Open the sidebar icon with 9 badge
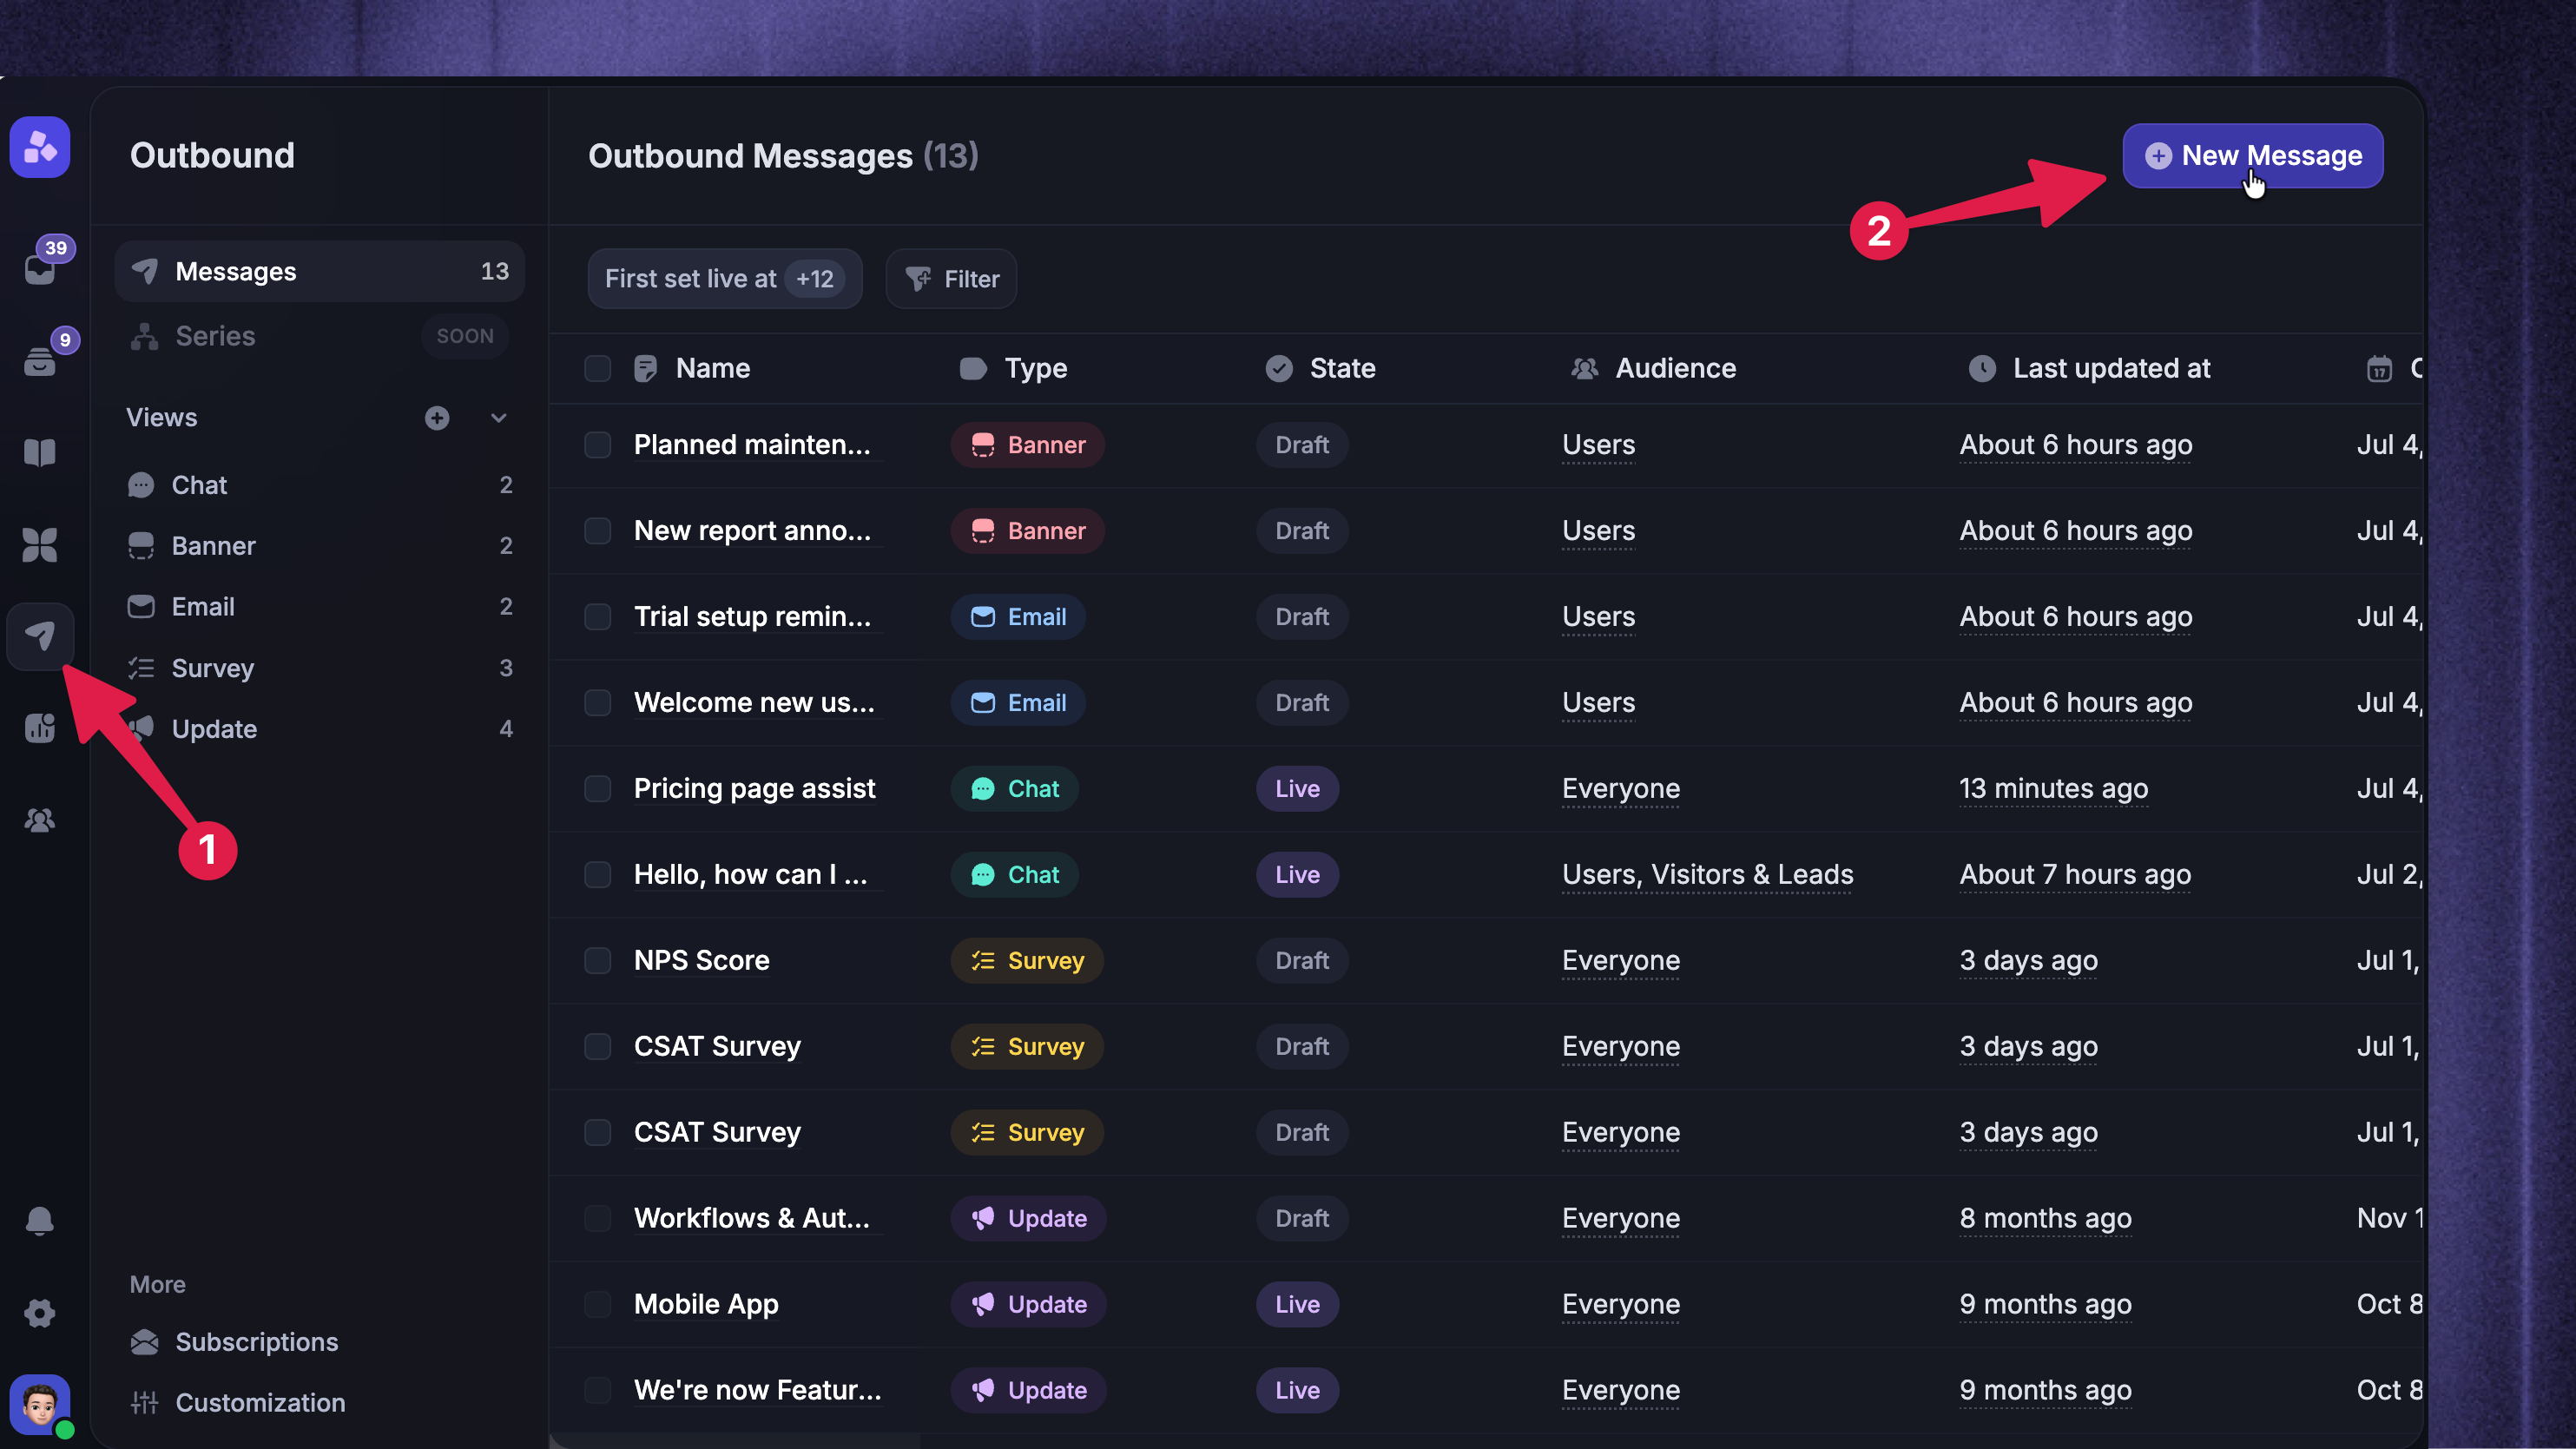Screen dimensions: 2576x1449 point(40,360)
